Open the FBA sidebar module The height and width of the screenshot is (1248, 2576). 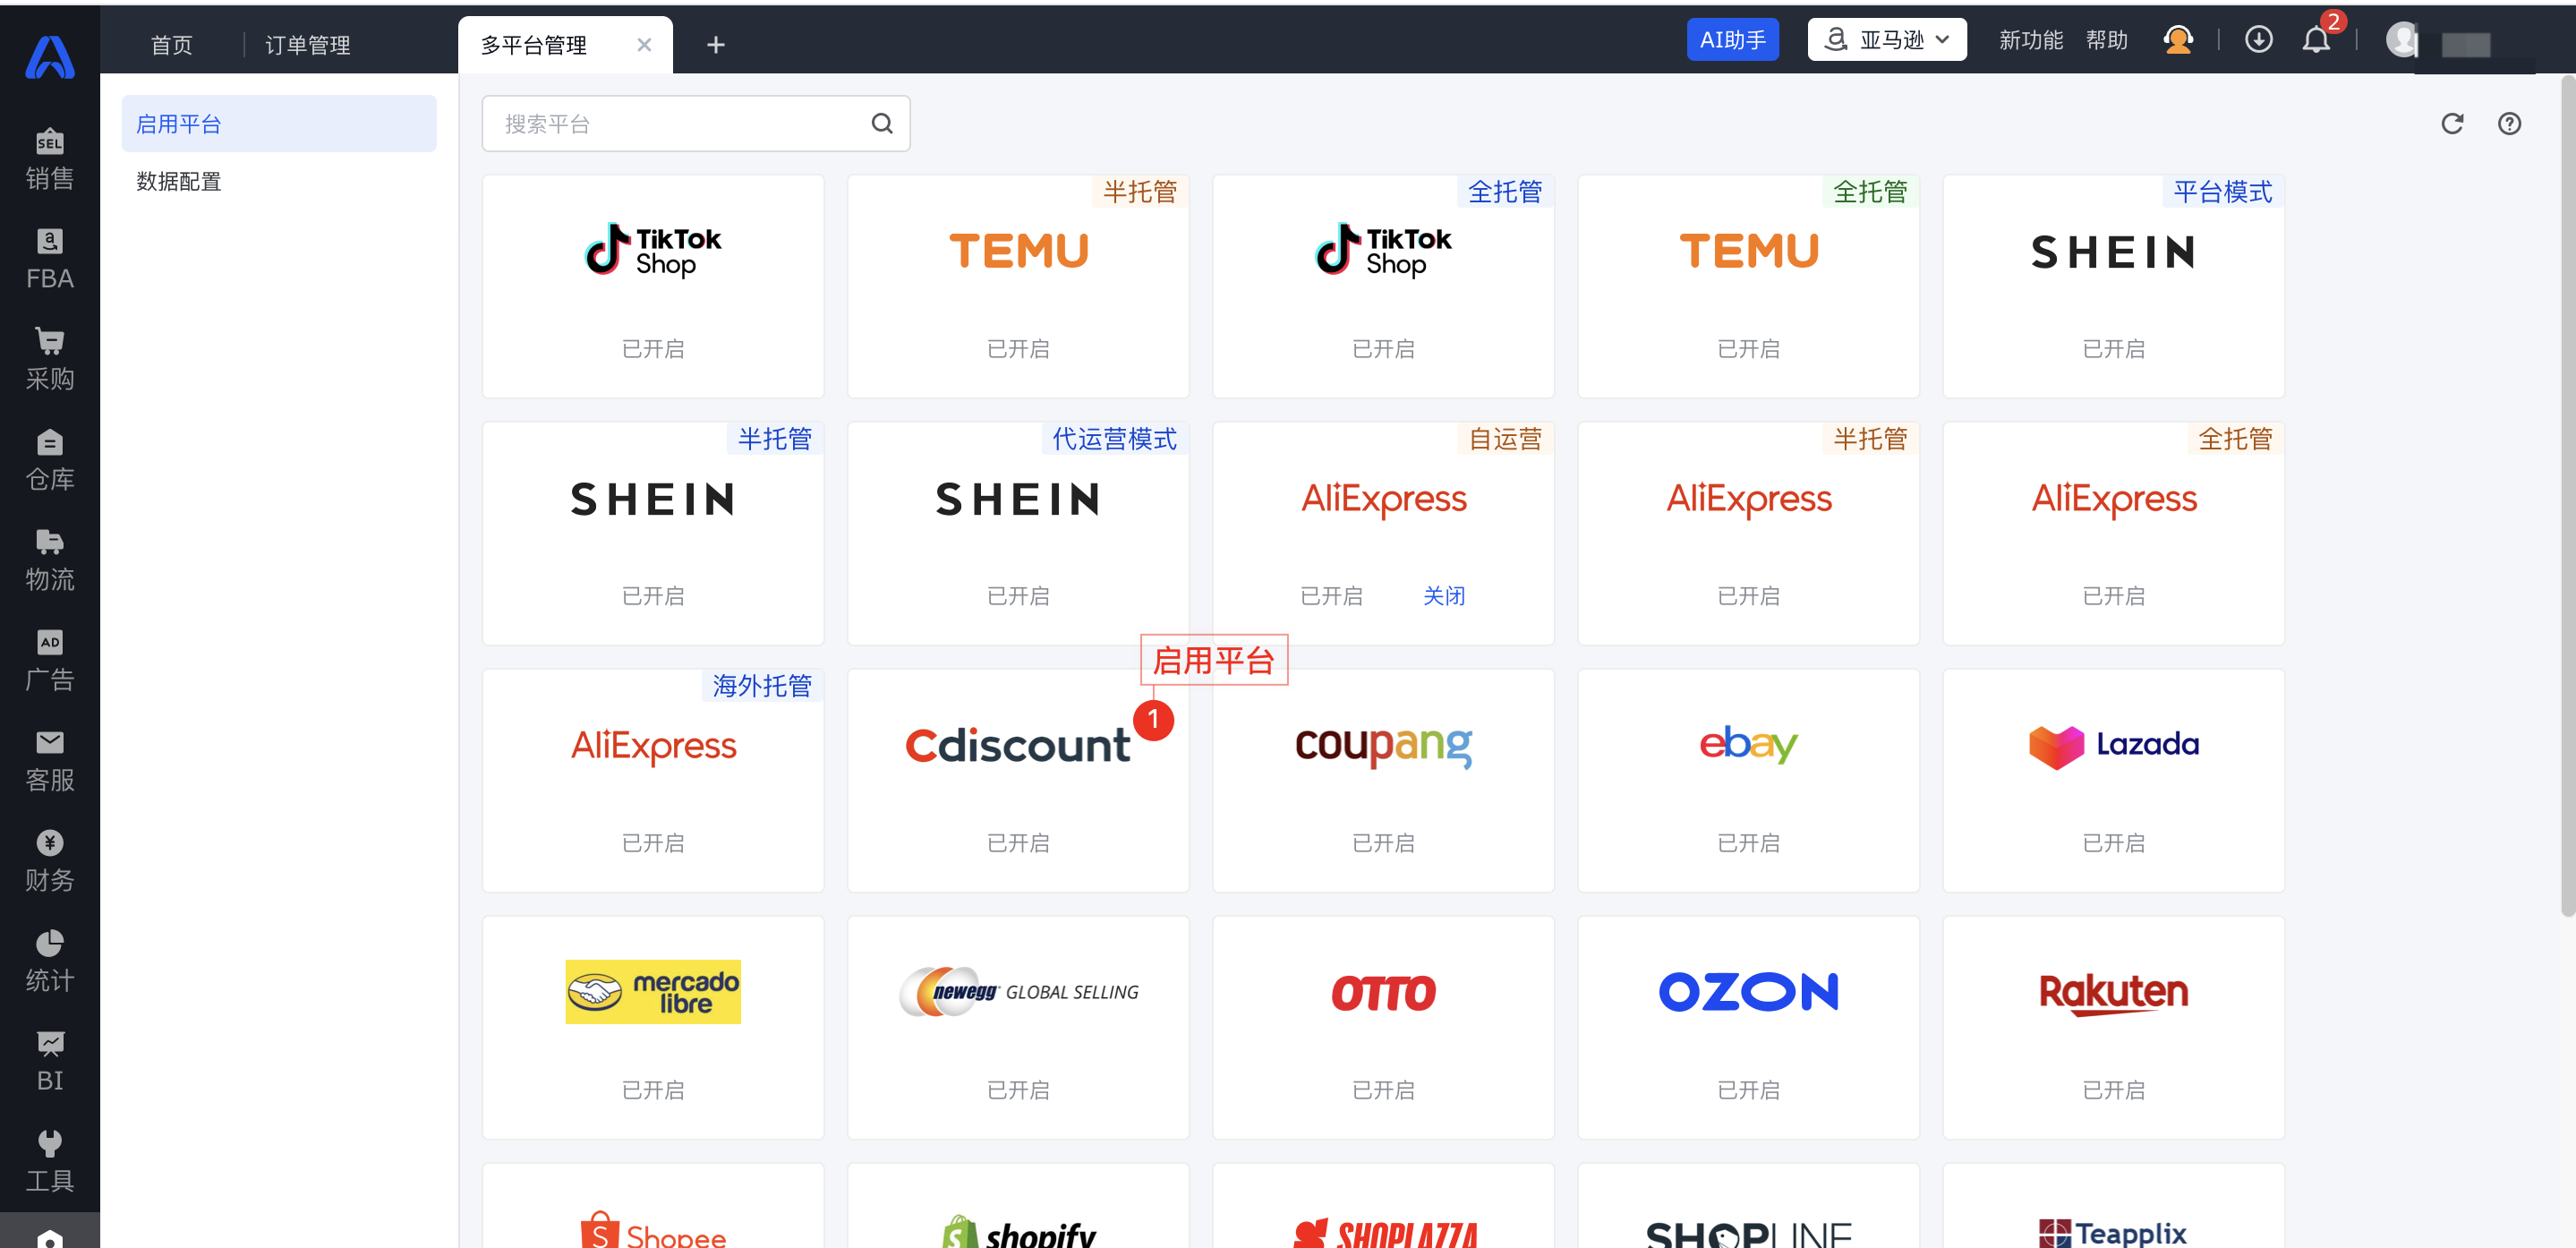click(x=49, y=259)
